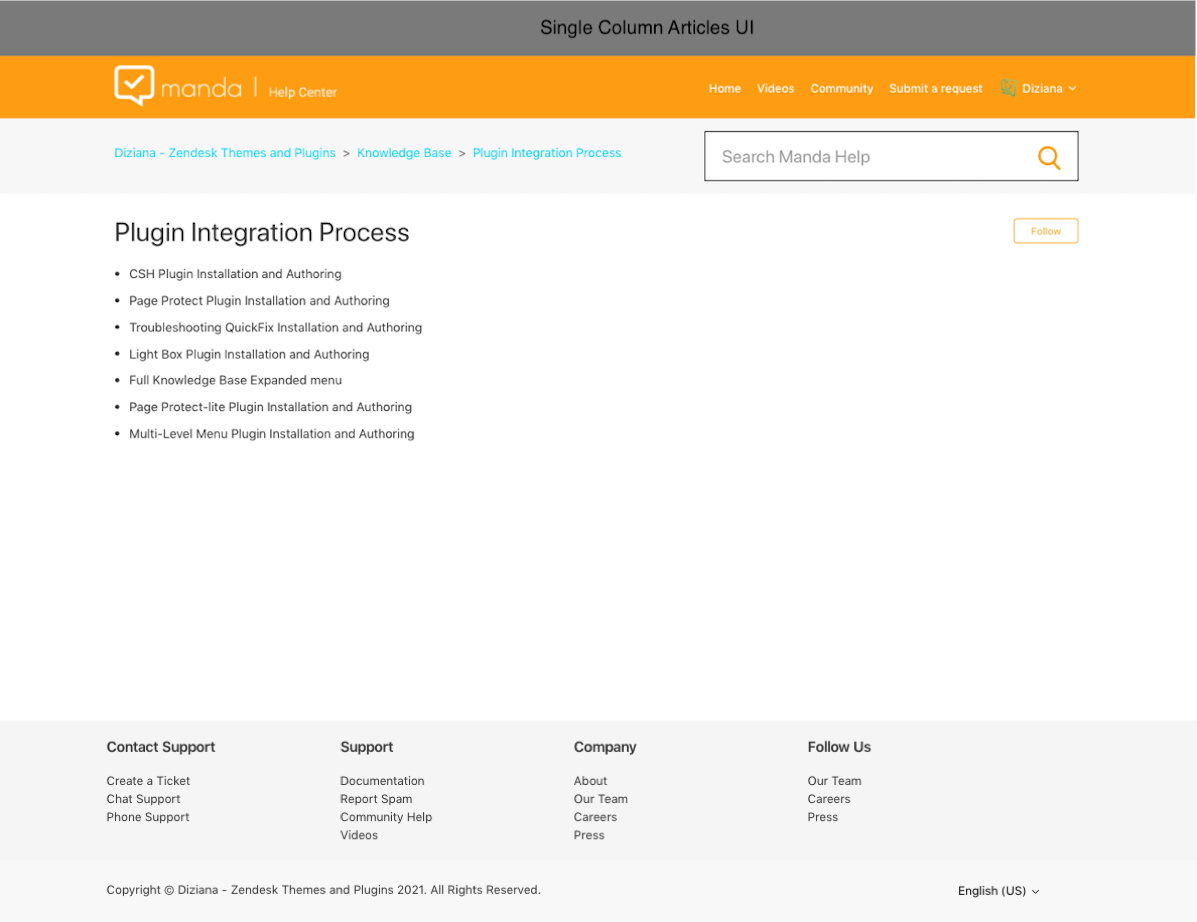The height and width of the screenshot is (922, 1197).
Task: Open Diziana - Zendesk Themes and Plugins breadcrumb
Action: 224,153
